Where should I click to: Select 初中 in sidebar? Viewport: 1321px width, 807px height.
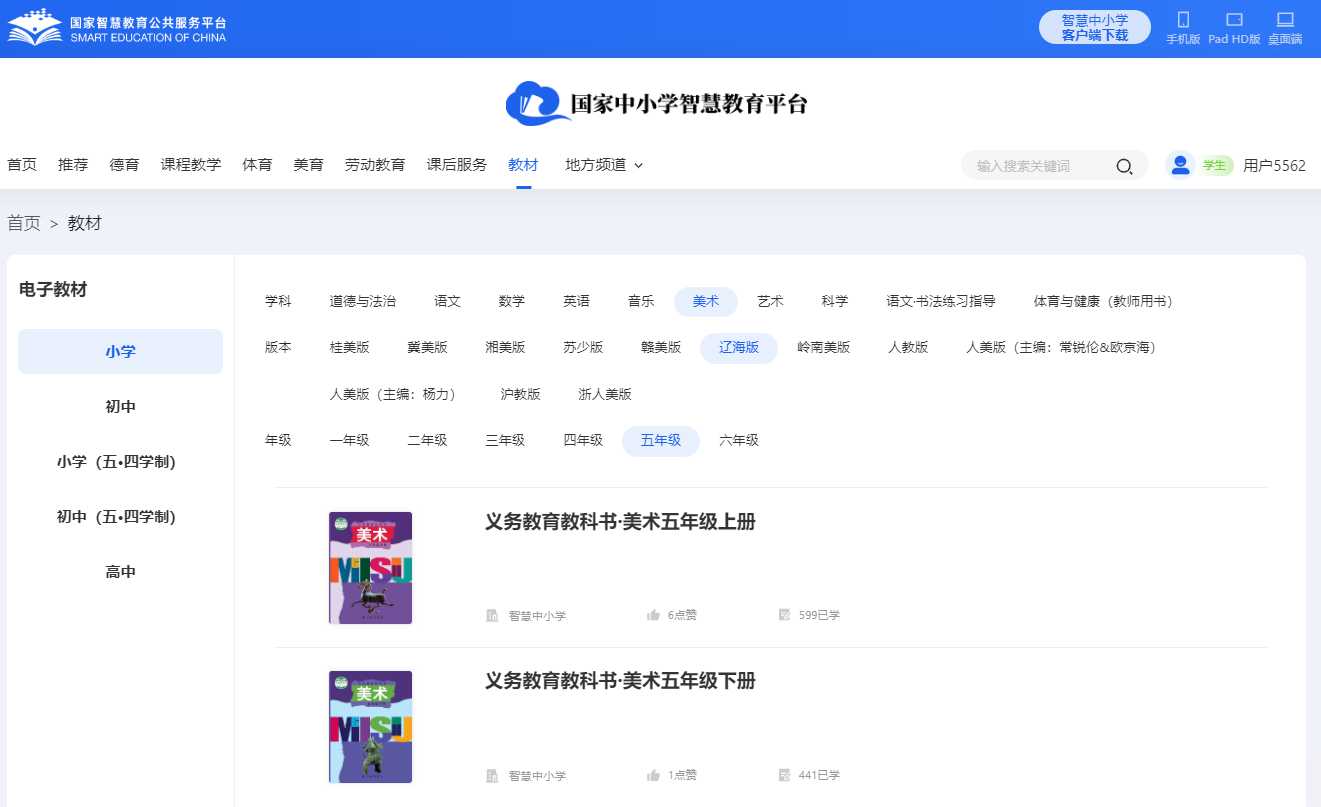[x=120, y=407]
